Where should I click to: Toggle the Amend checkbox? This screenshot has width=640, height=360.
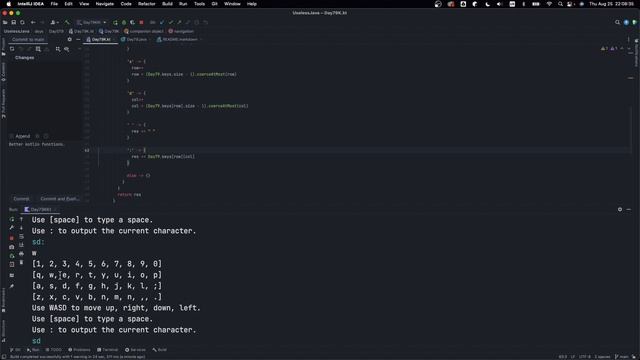click(12, 136)
